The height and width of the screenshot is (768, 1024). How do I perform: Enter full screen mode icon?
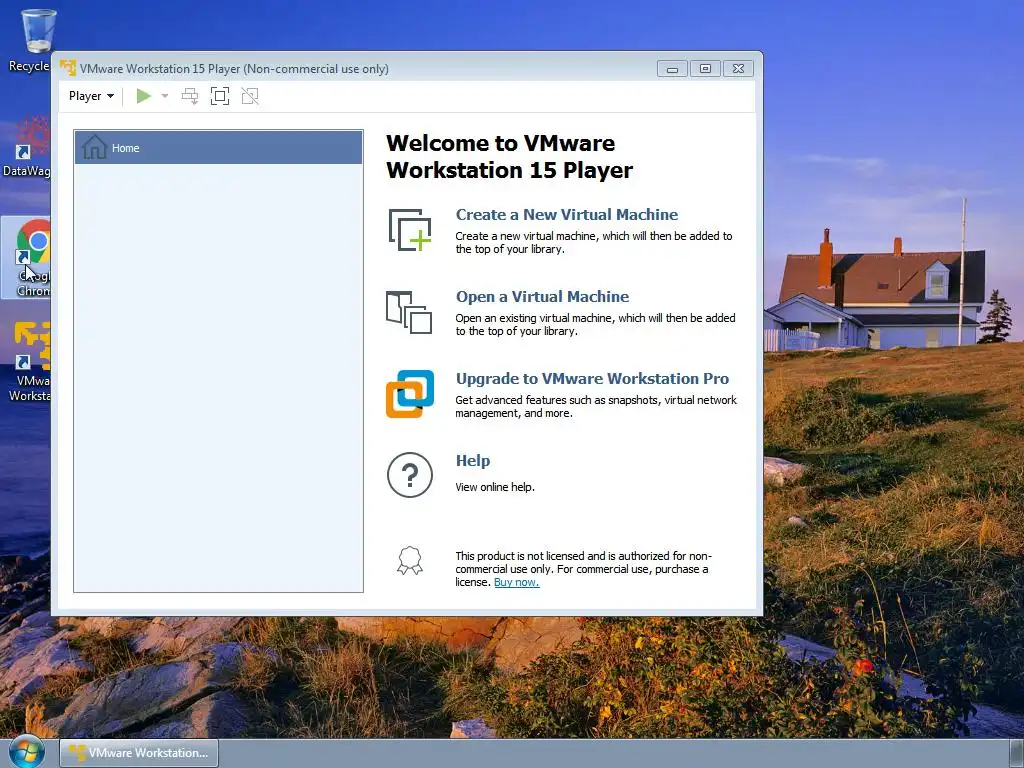pyautogui.click(x=220, y=97)
